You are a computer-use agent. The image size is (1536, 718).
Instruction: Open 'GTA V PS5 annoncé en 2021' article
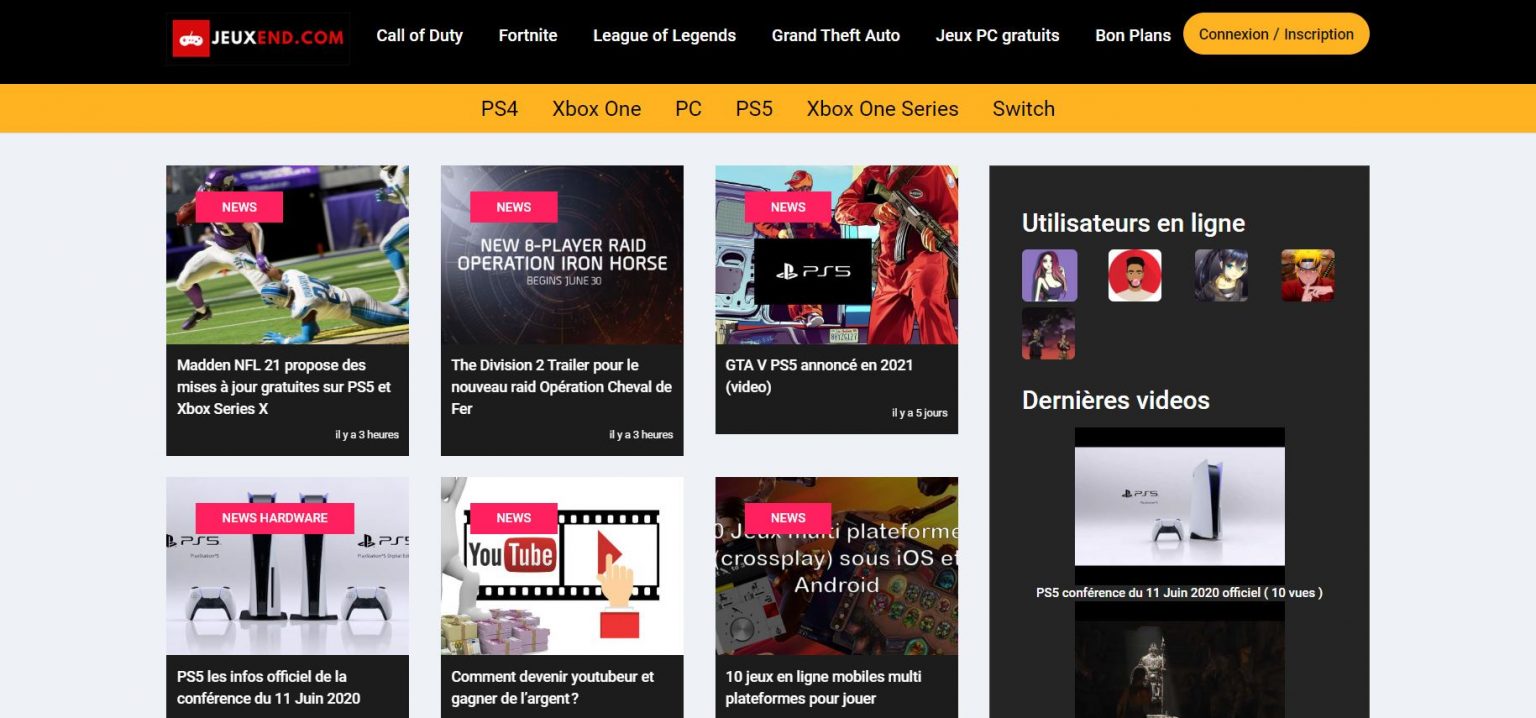[819, 376]
